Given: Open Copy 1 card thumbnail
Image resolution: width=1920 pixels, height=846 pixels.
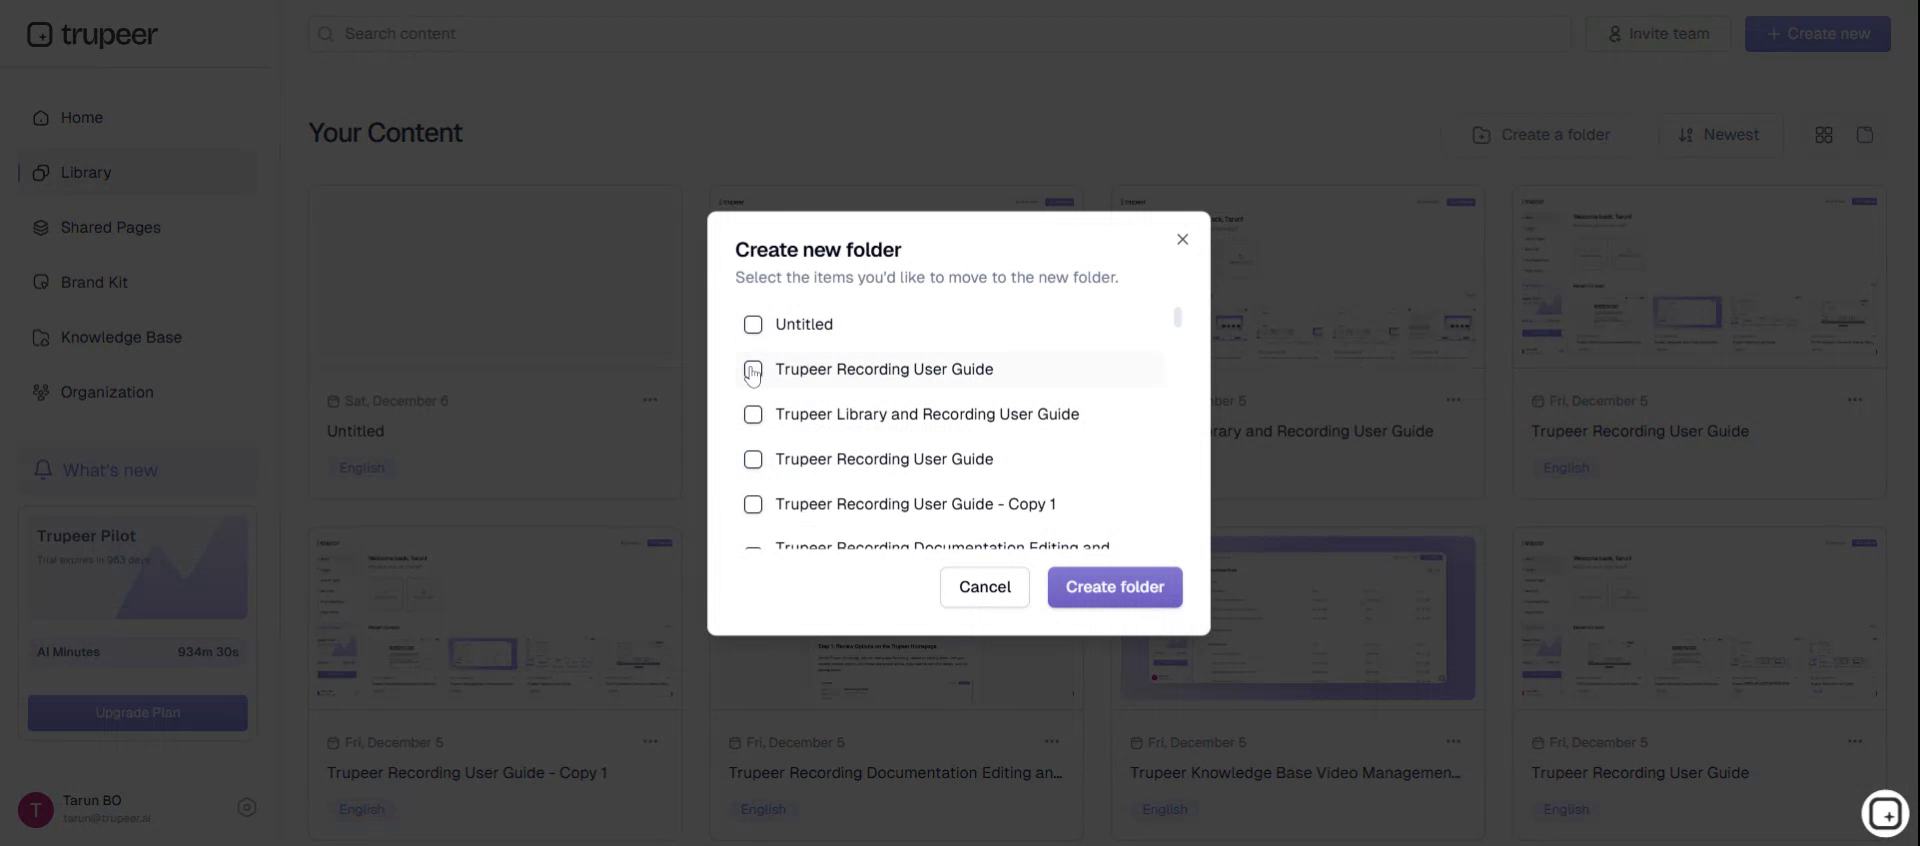Looking at the screenshot, I should pyautogui.click(x=495, y=619).
